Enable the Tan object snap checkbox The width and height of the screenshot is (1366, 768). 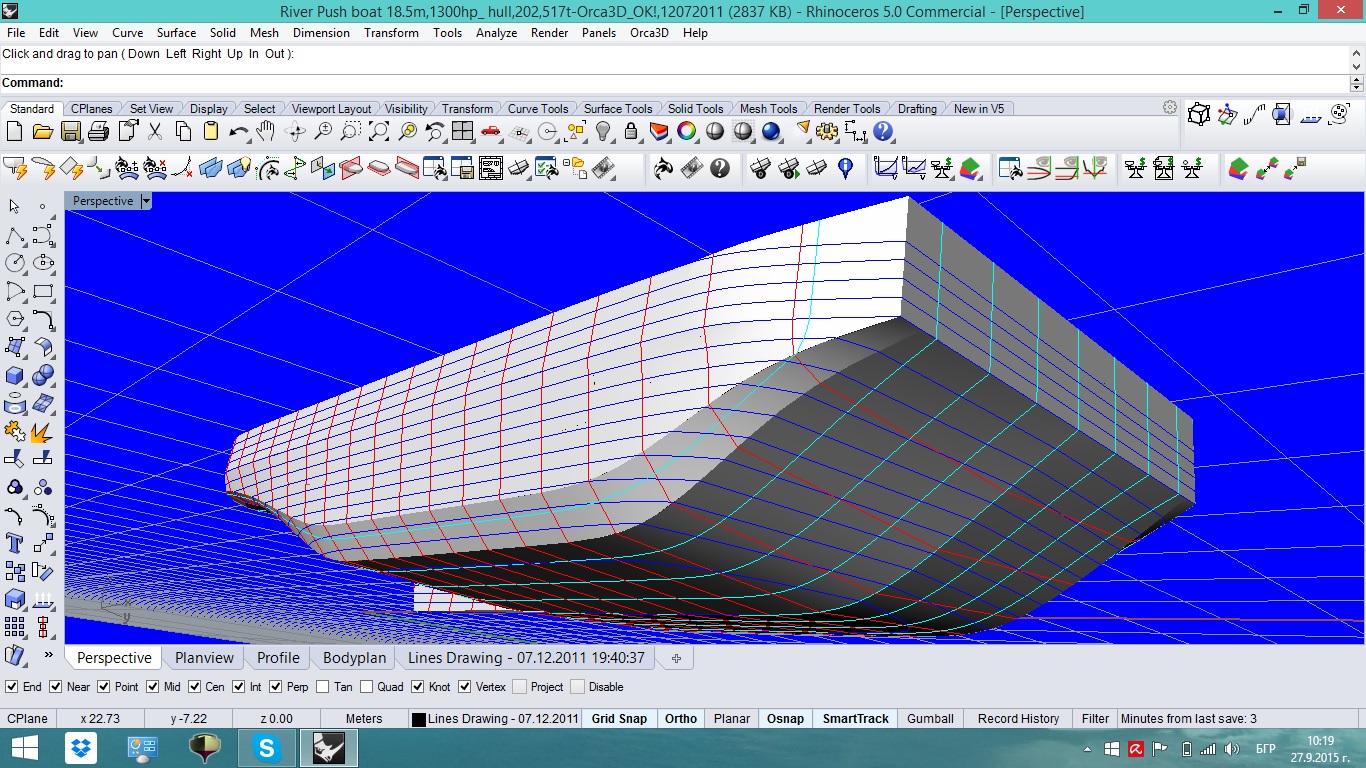pyautogui.click(x=322, y=687)
